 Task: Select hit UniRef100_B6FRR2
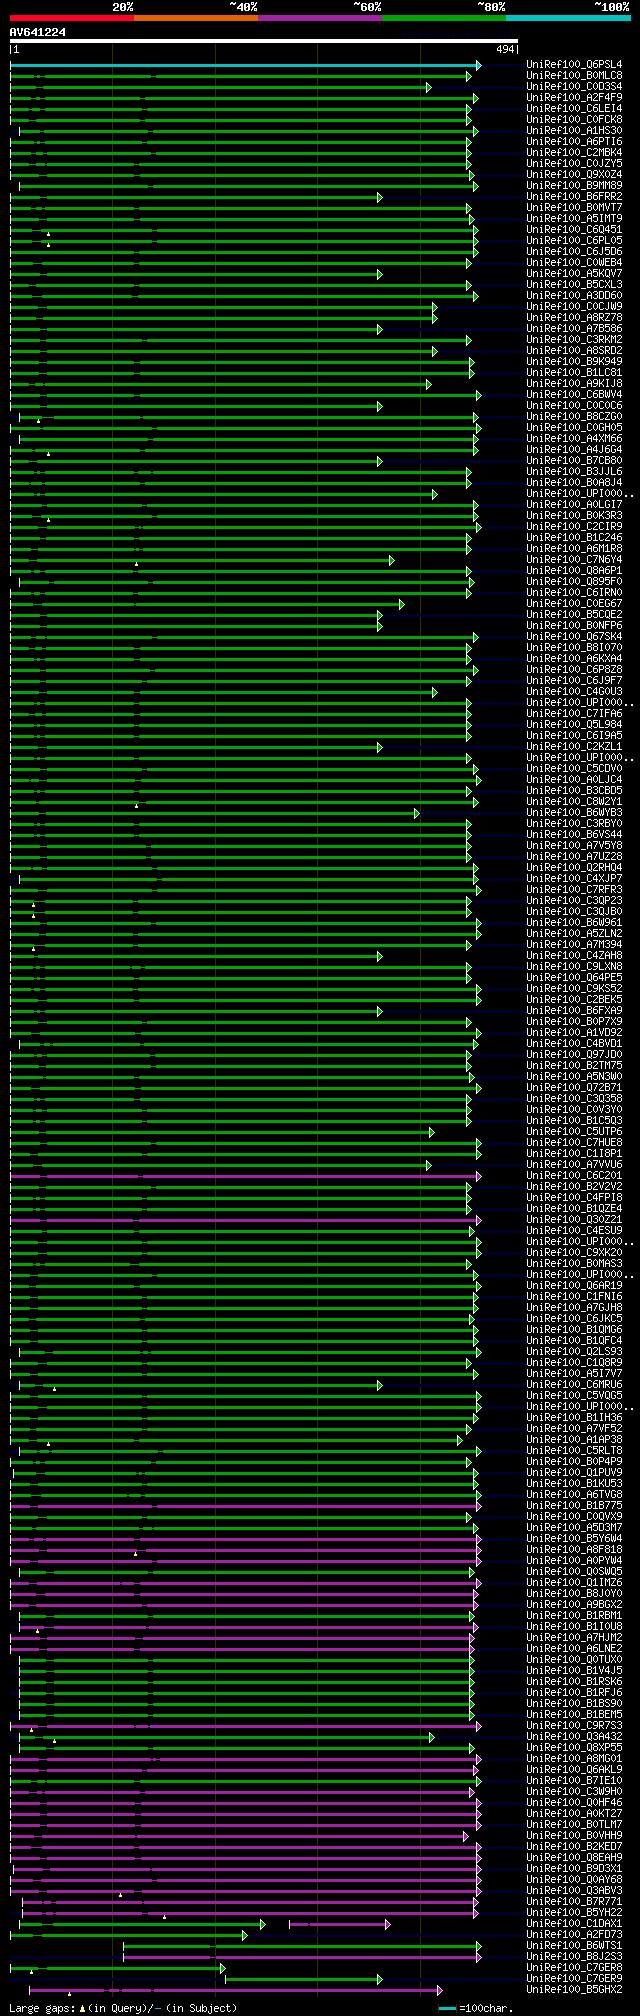click(x=575, y=196)
